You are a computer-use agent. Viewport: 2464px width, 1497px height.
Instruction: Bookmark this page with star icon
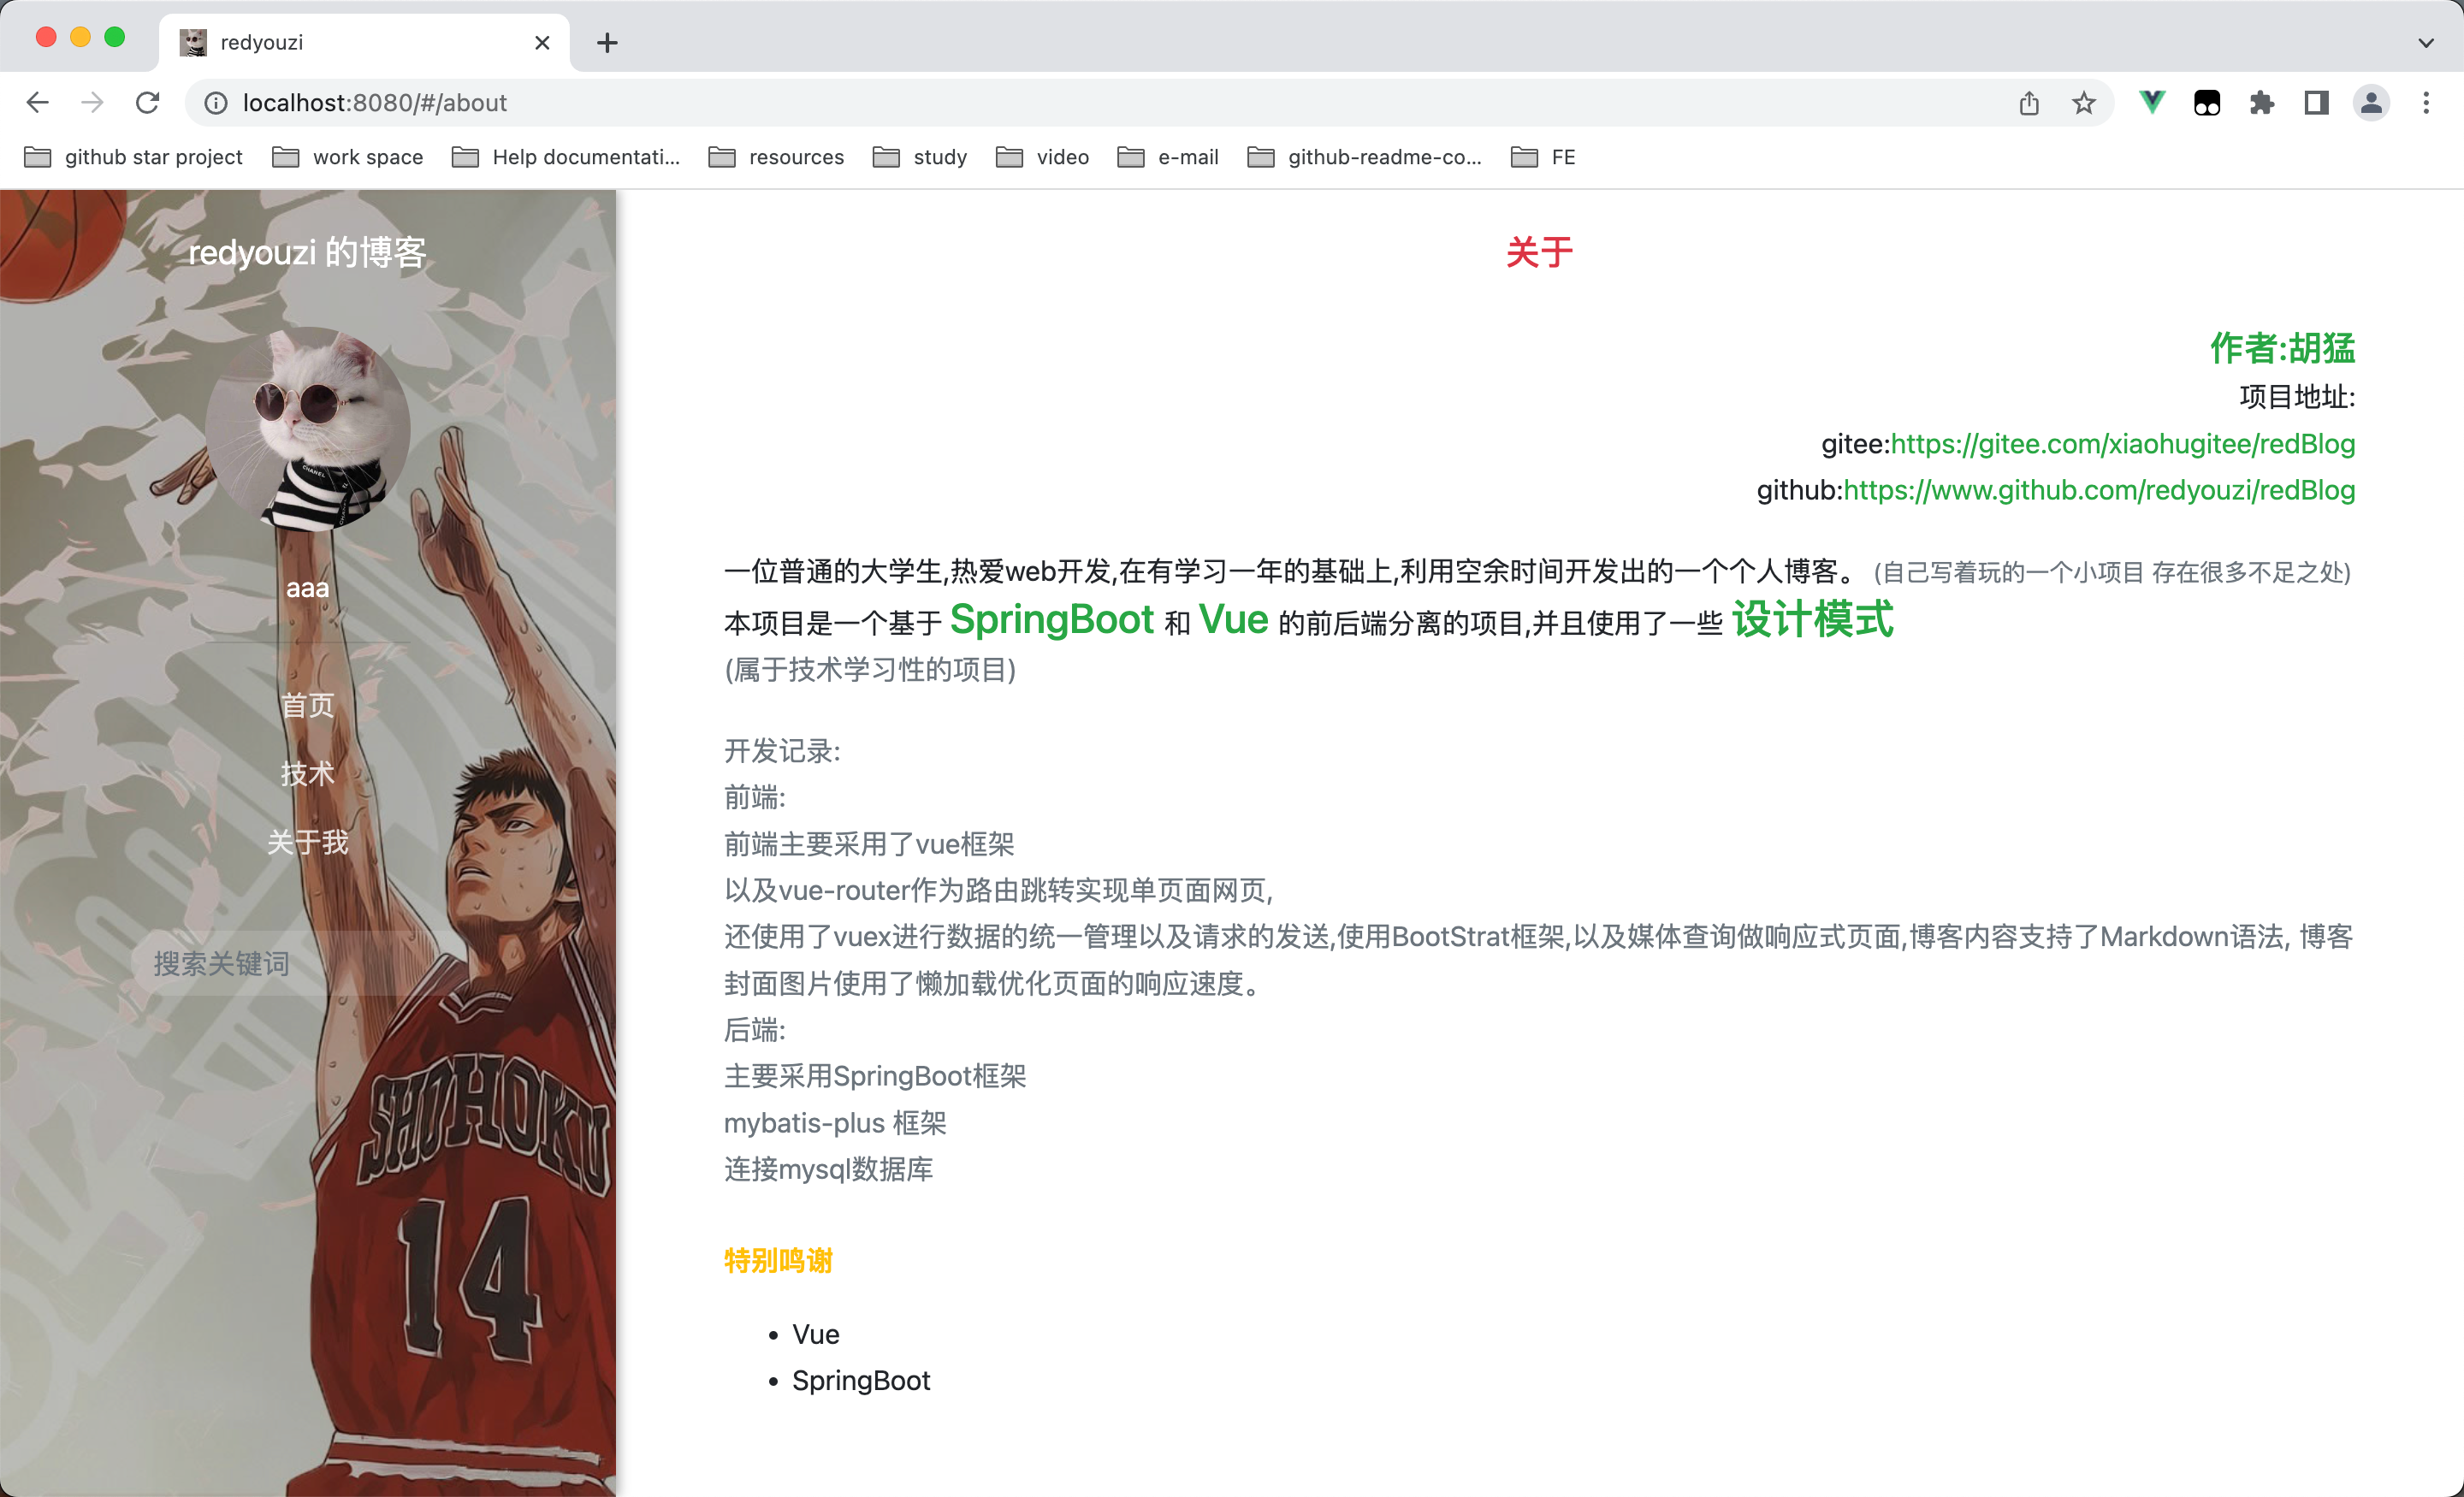pos(2083,103)
